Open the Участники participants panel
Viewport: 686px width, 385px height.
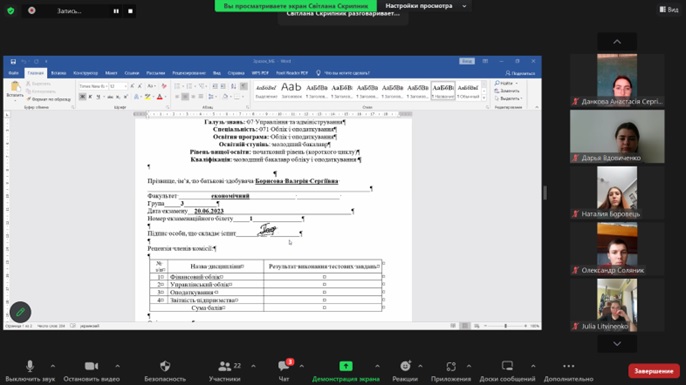pyautogui.click(x=225, y=366)
